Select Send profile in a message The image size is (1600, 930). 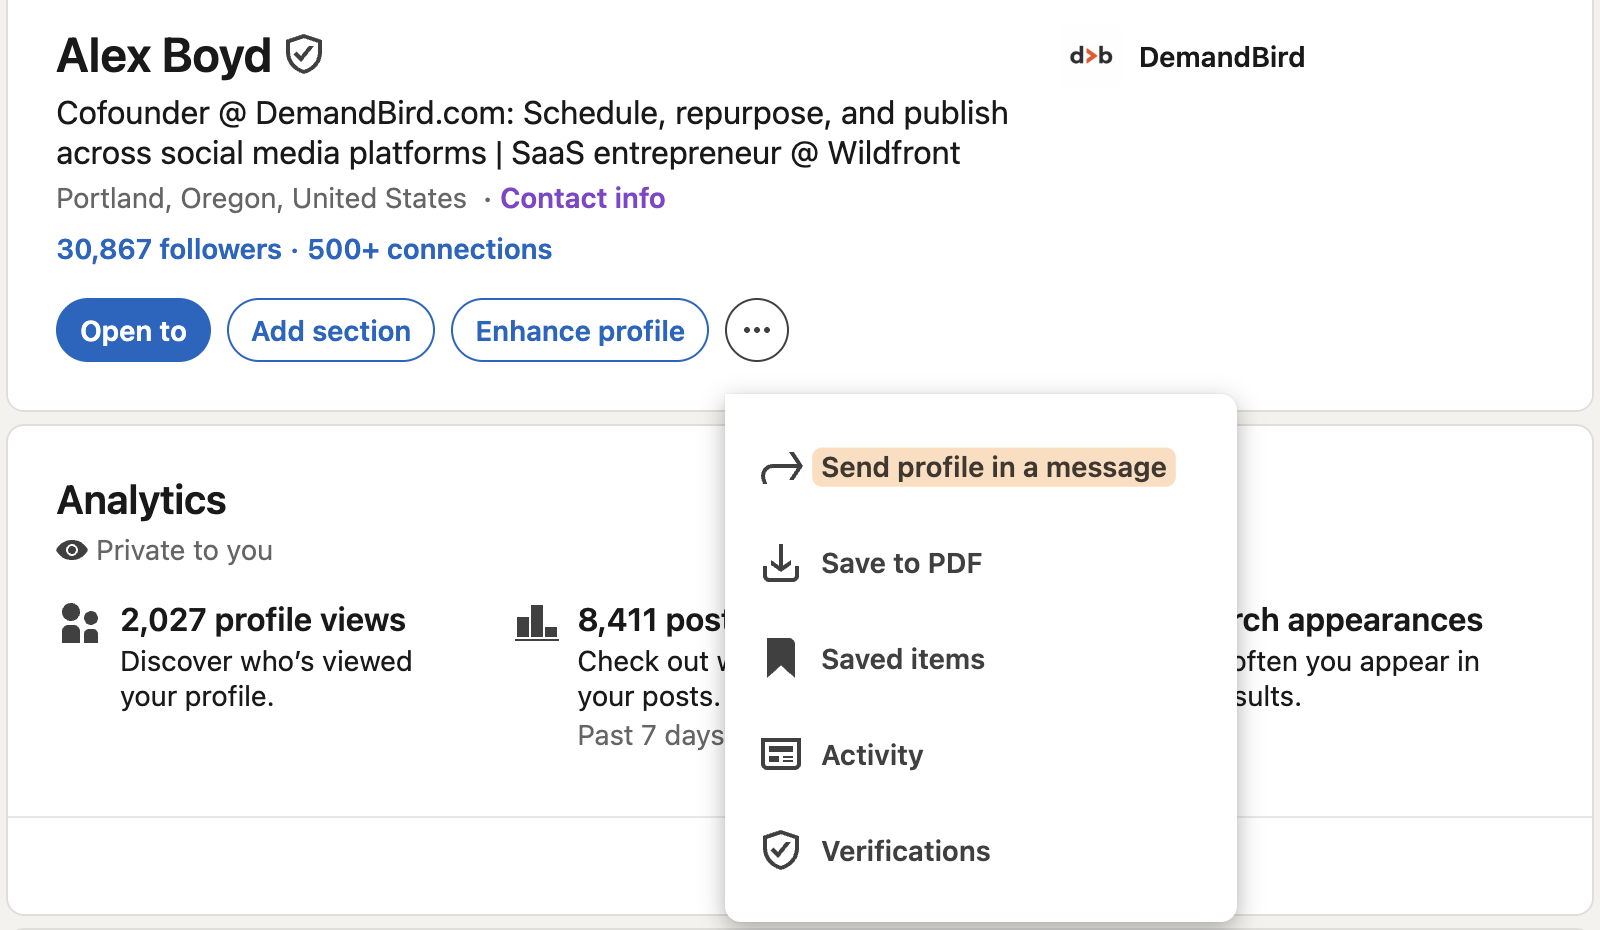[x=993, y=466]
